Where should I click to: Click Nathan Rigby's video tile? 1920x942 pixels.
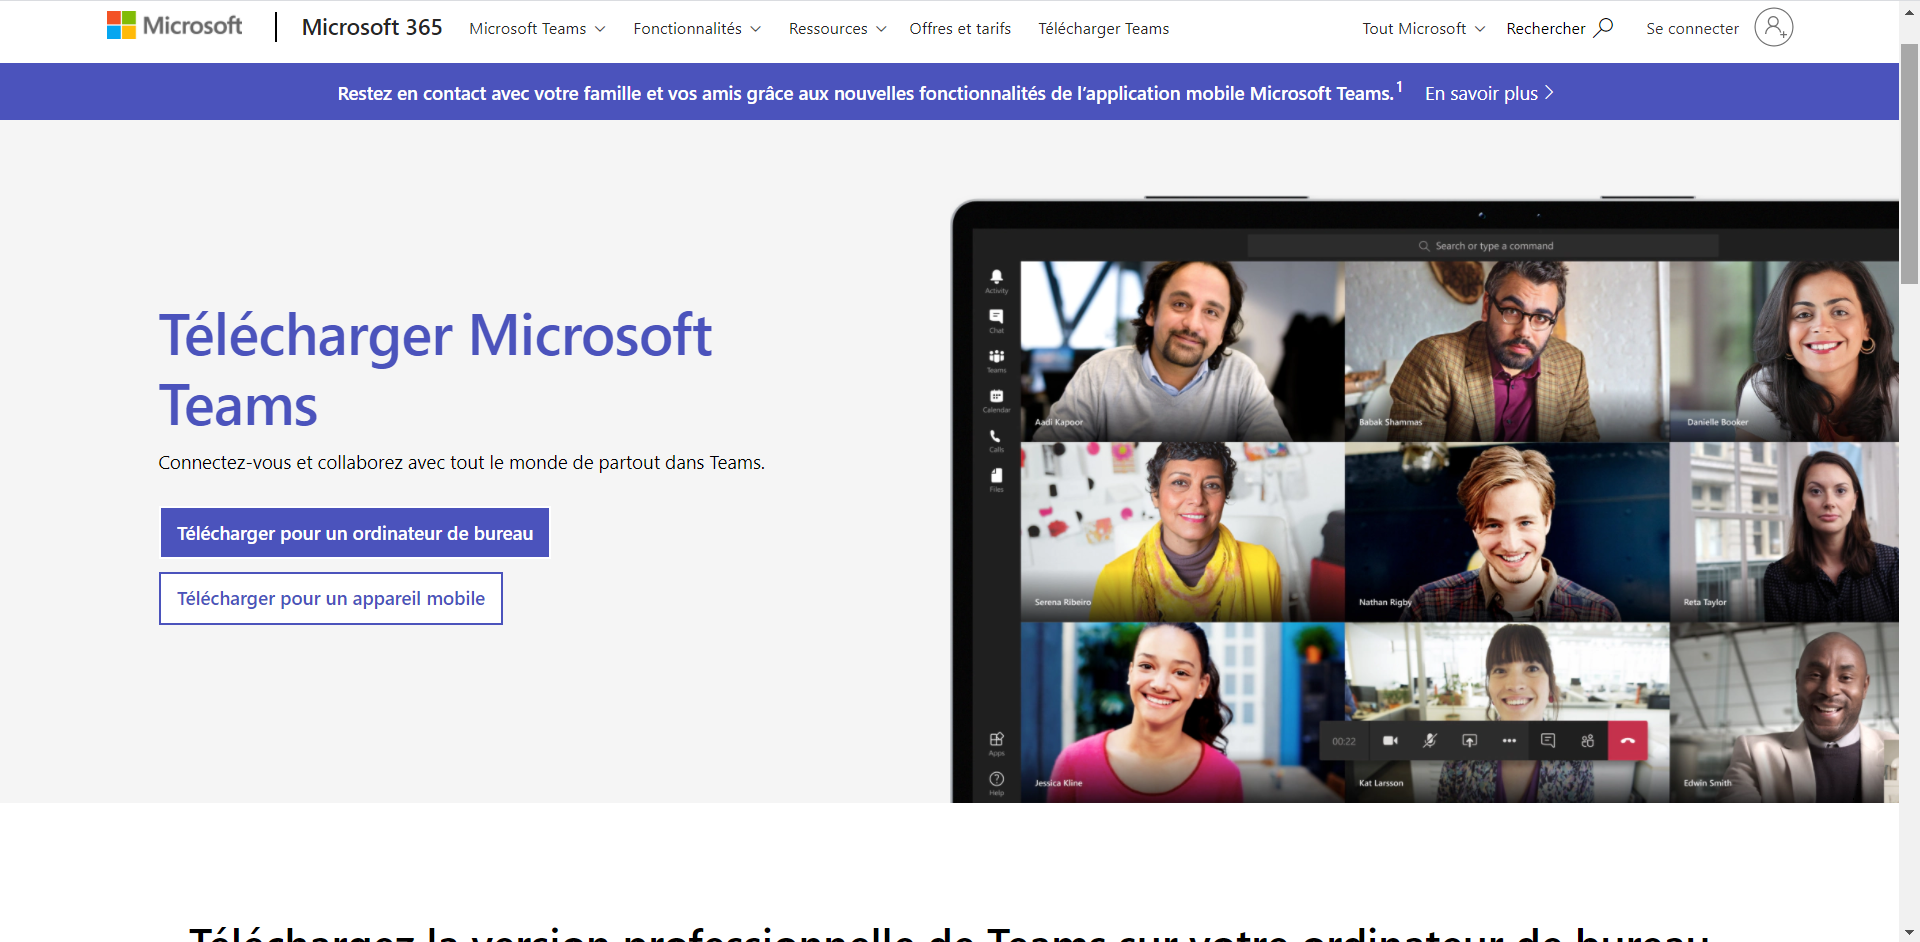click(x=1507, y=532)
